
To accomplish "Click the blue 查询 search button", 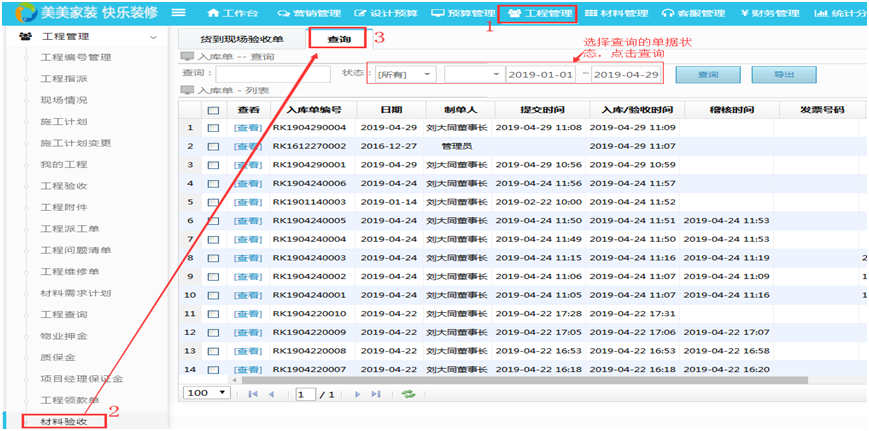I will [707, 75].
